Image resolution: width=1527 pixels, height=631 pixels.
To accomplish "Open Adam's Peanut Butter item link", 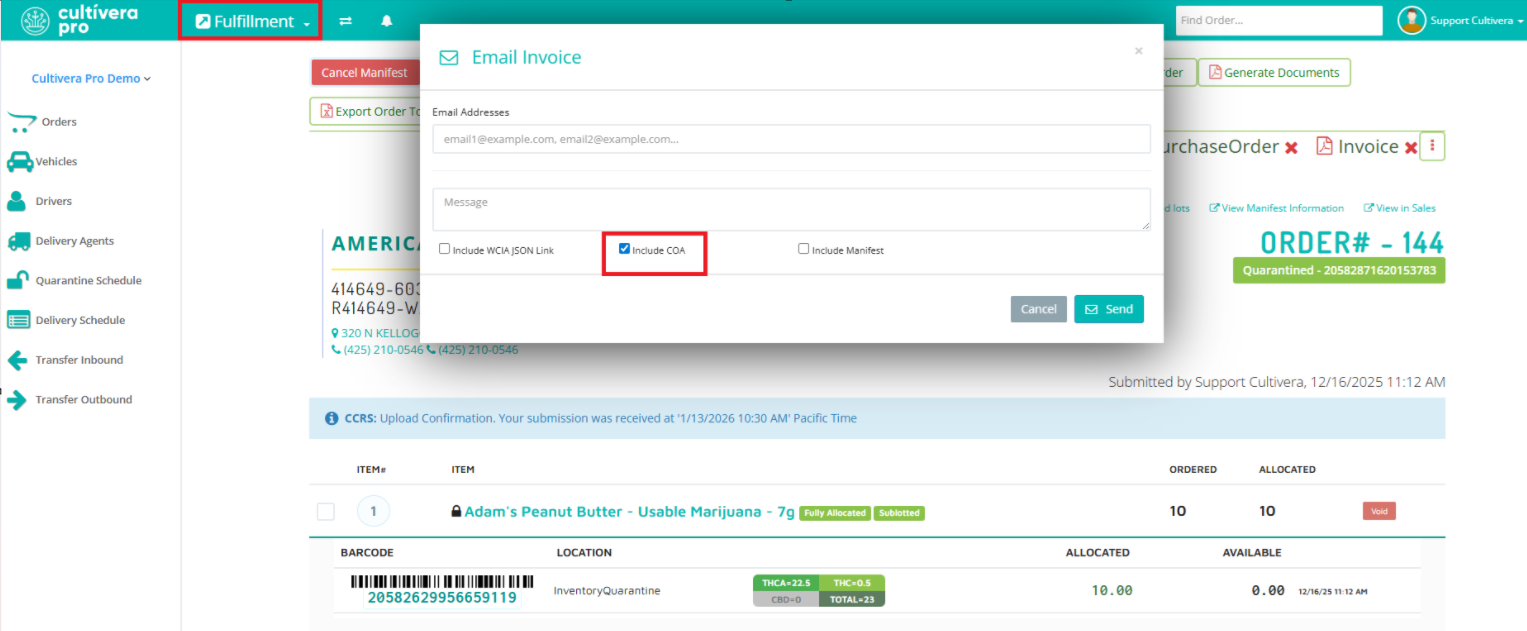I will [x=629, y=512].
